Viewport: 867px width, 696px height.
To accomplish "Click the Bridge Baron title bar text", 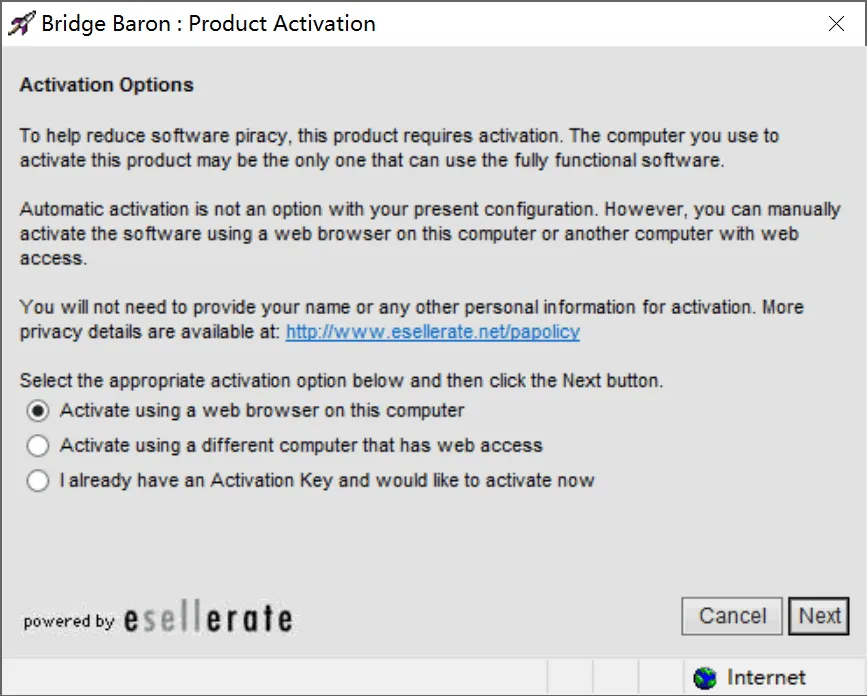I will click(x=208, y=24).
